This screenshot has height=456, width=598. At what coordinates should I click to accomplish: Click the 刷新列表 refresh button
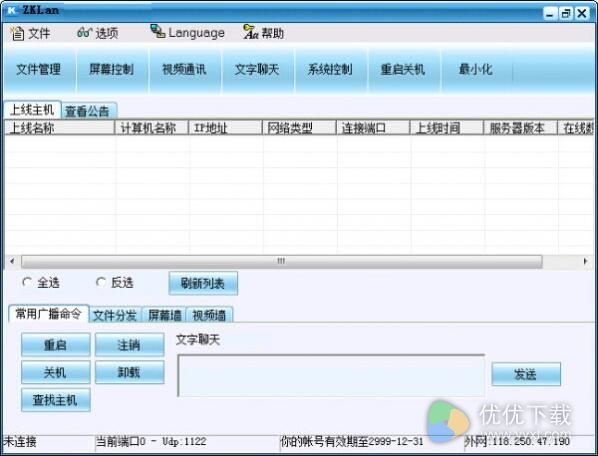click(203, 283)
